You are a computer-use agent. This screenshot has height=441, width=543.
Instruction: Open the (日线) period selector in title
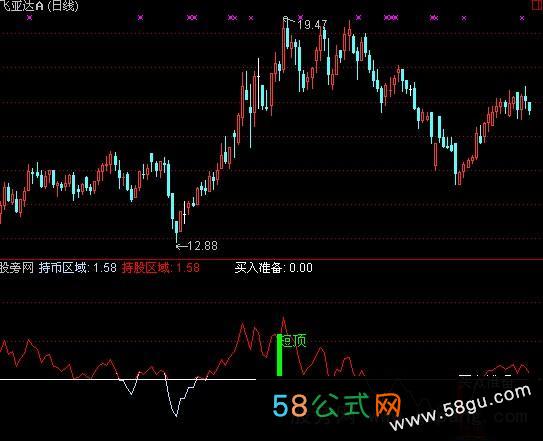click(63, 6)
